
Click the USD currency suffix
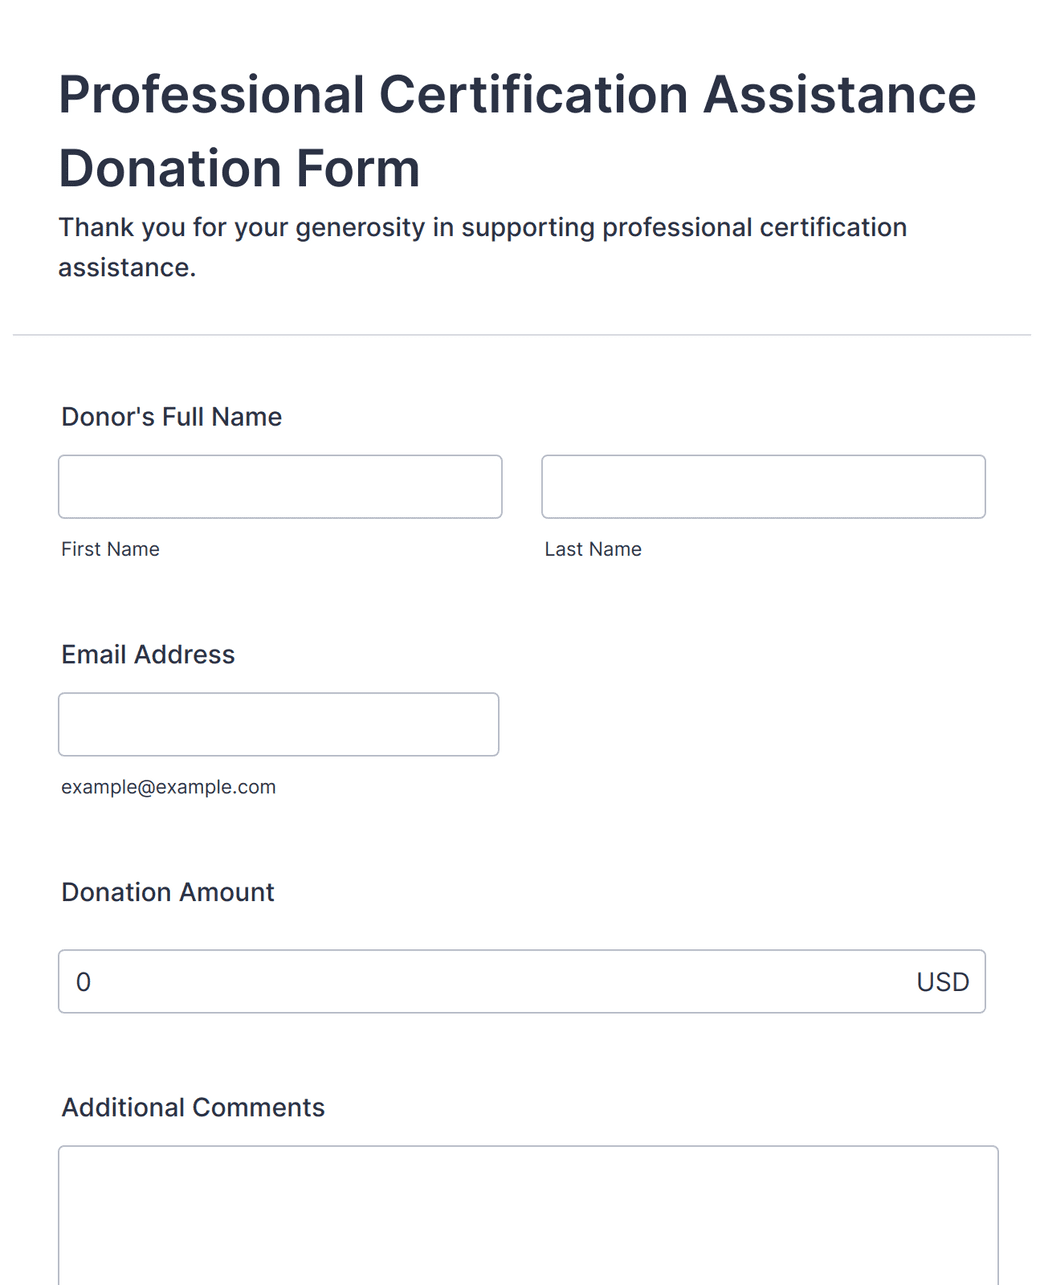click(x=943, y=982)
